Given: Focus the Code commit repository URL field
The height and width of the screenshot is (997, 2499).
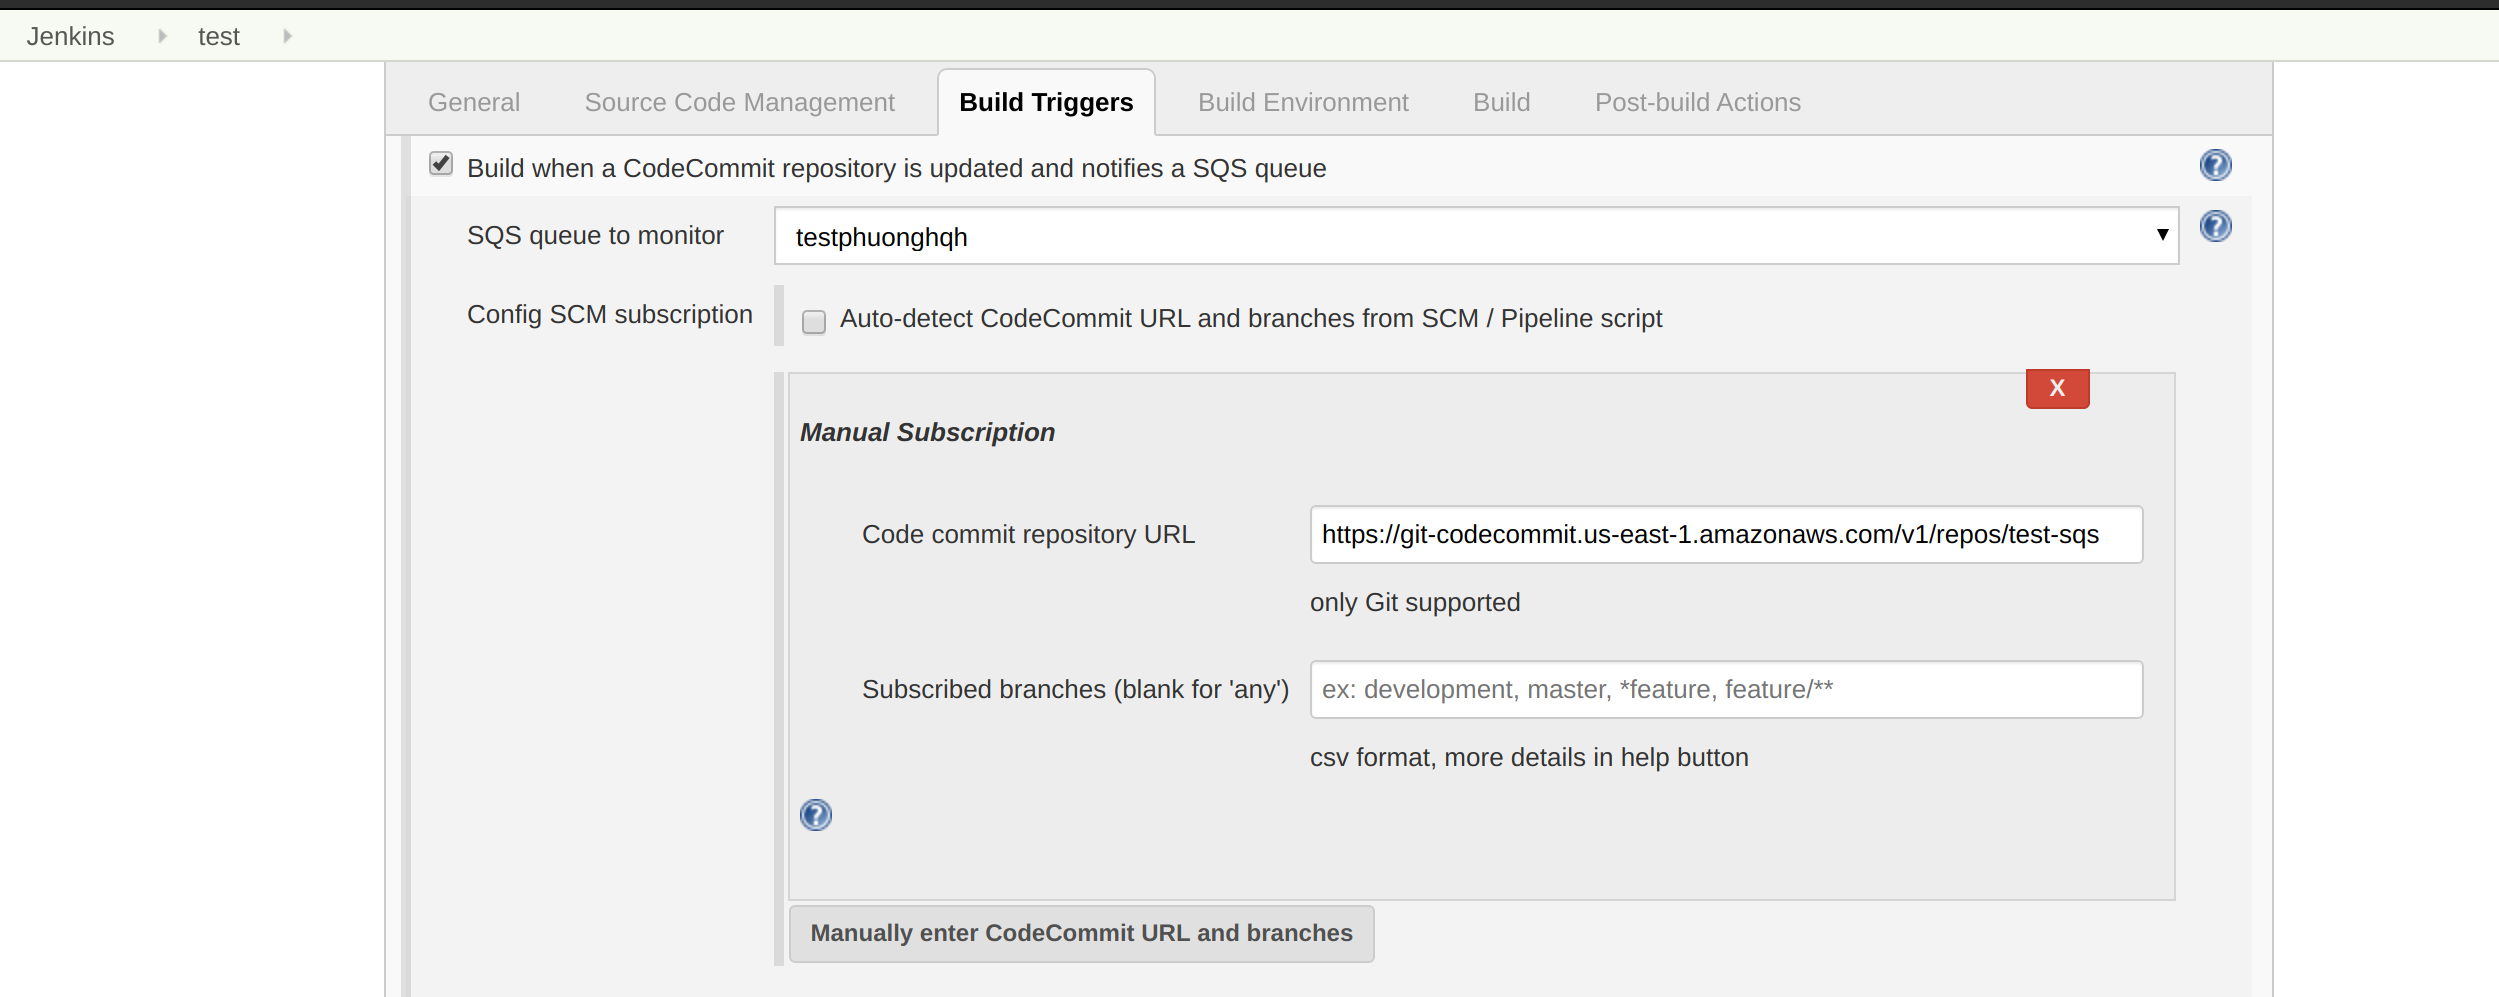Looking at the screenshot, I should 1725,535.
